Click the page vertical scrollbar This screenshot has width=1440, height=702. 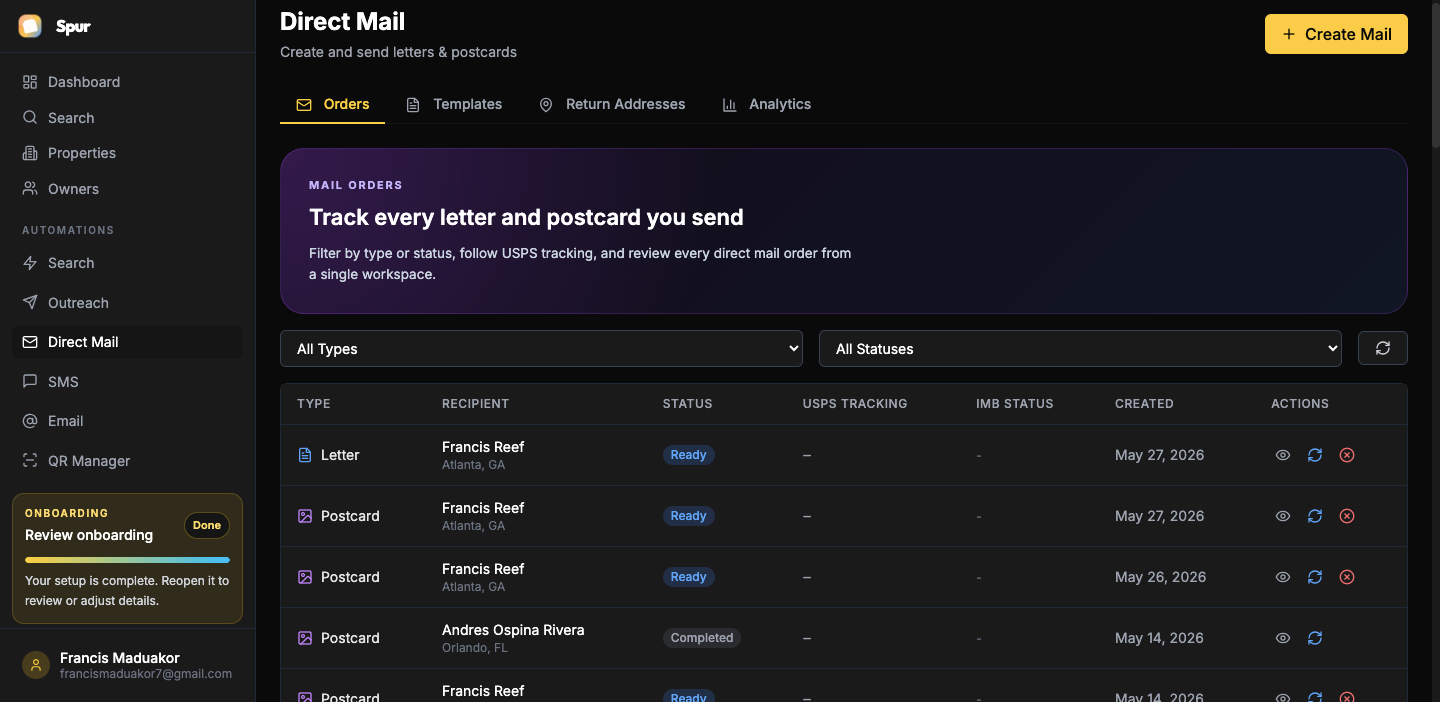click(1435, 75)
